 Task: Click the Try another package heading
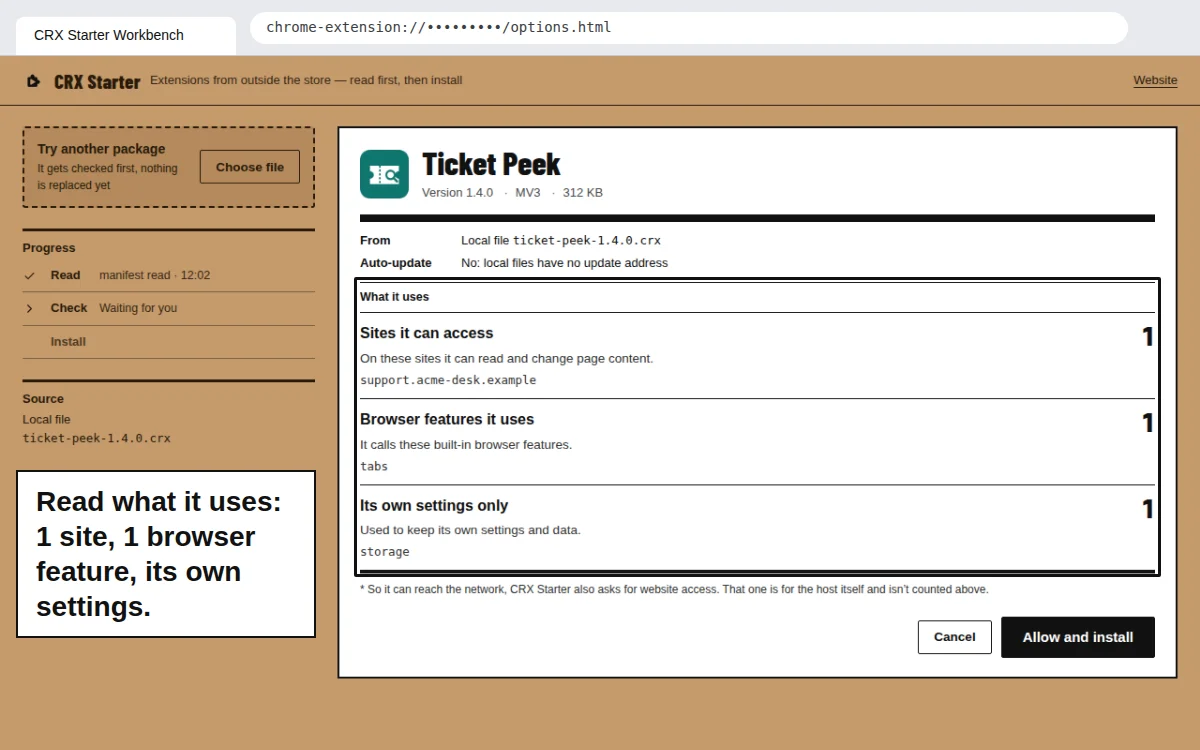[x=101, y=149]
